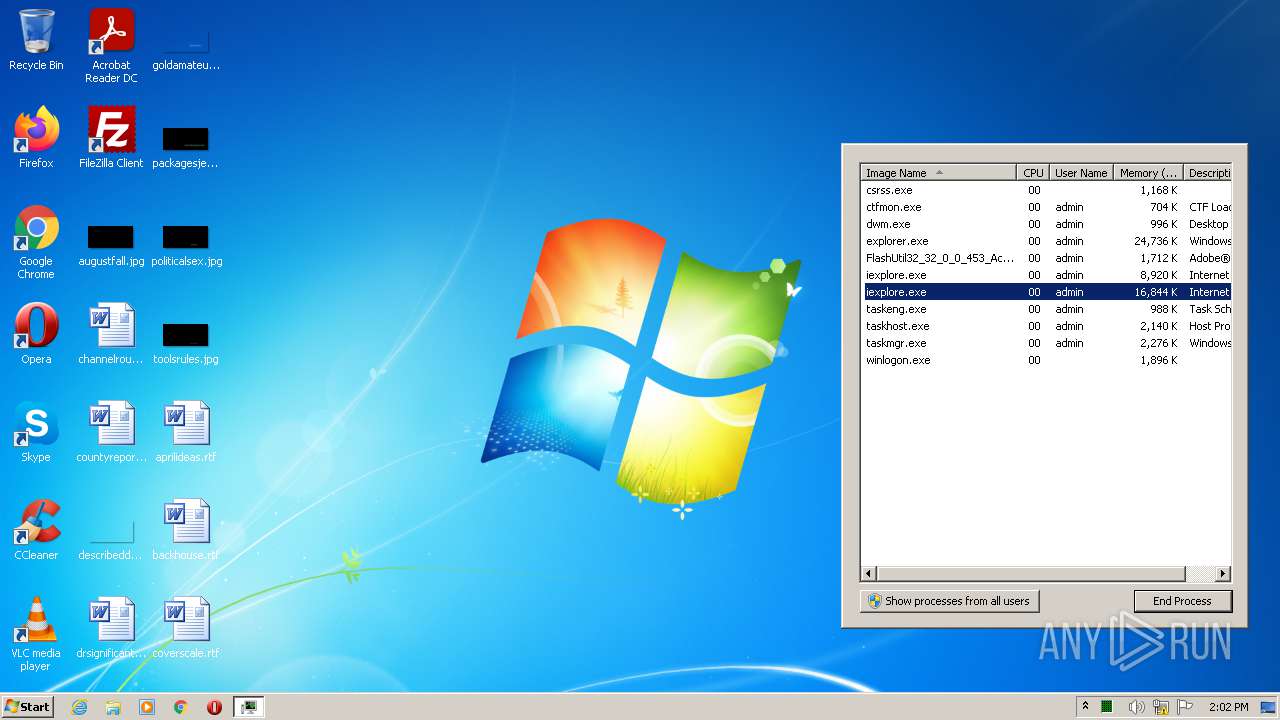Open the Action Center flag icon

(x=1185, y=707)
